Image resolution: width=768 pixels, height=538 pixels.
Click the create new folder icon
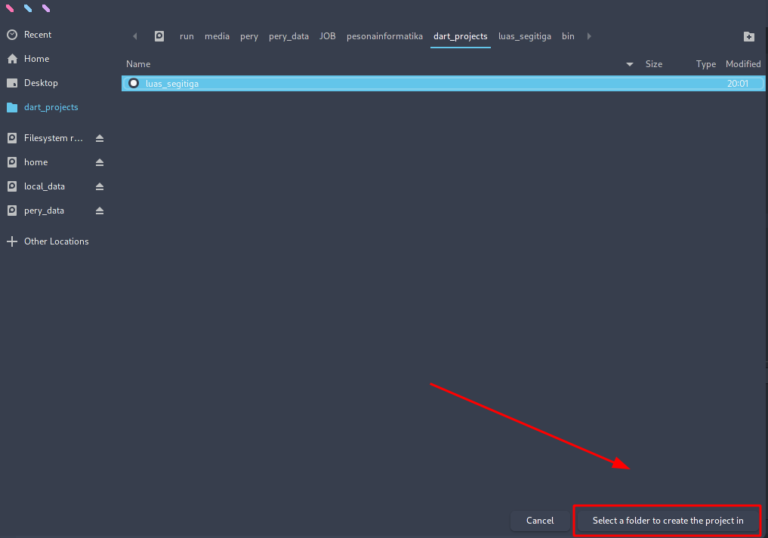tap(749, 36)
